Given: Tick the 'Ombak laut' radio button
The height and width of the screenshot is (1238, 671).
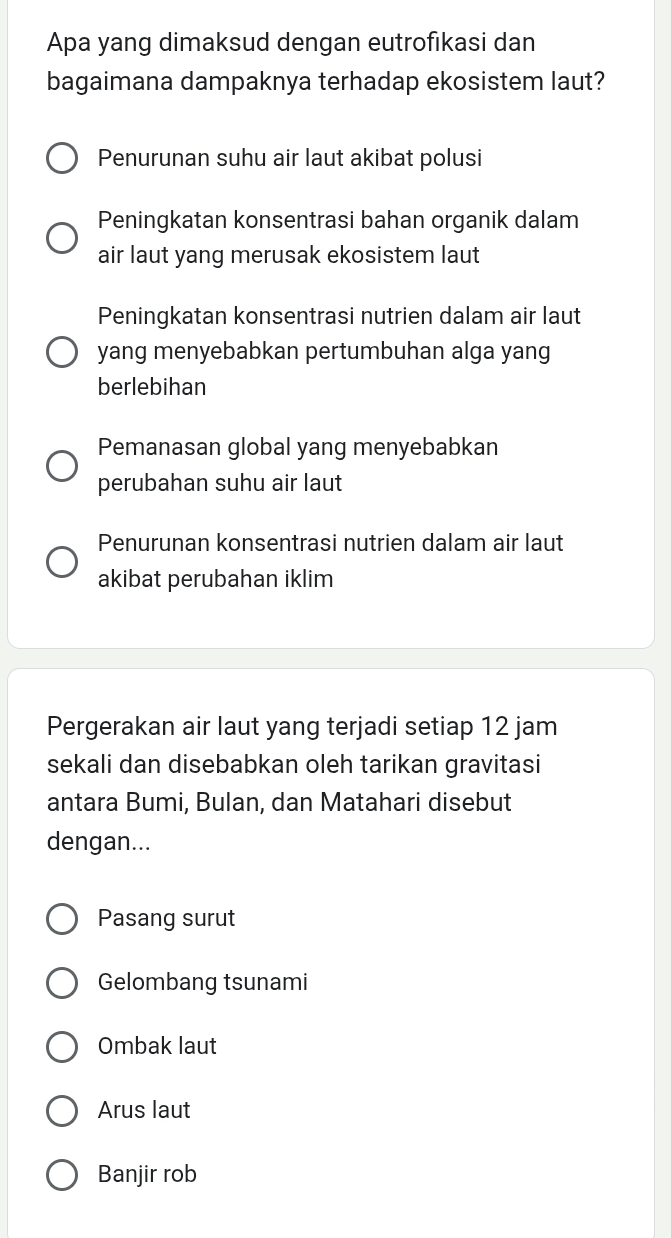Looking at the screenshot, I should coord(62,1047).
